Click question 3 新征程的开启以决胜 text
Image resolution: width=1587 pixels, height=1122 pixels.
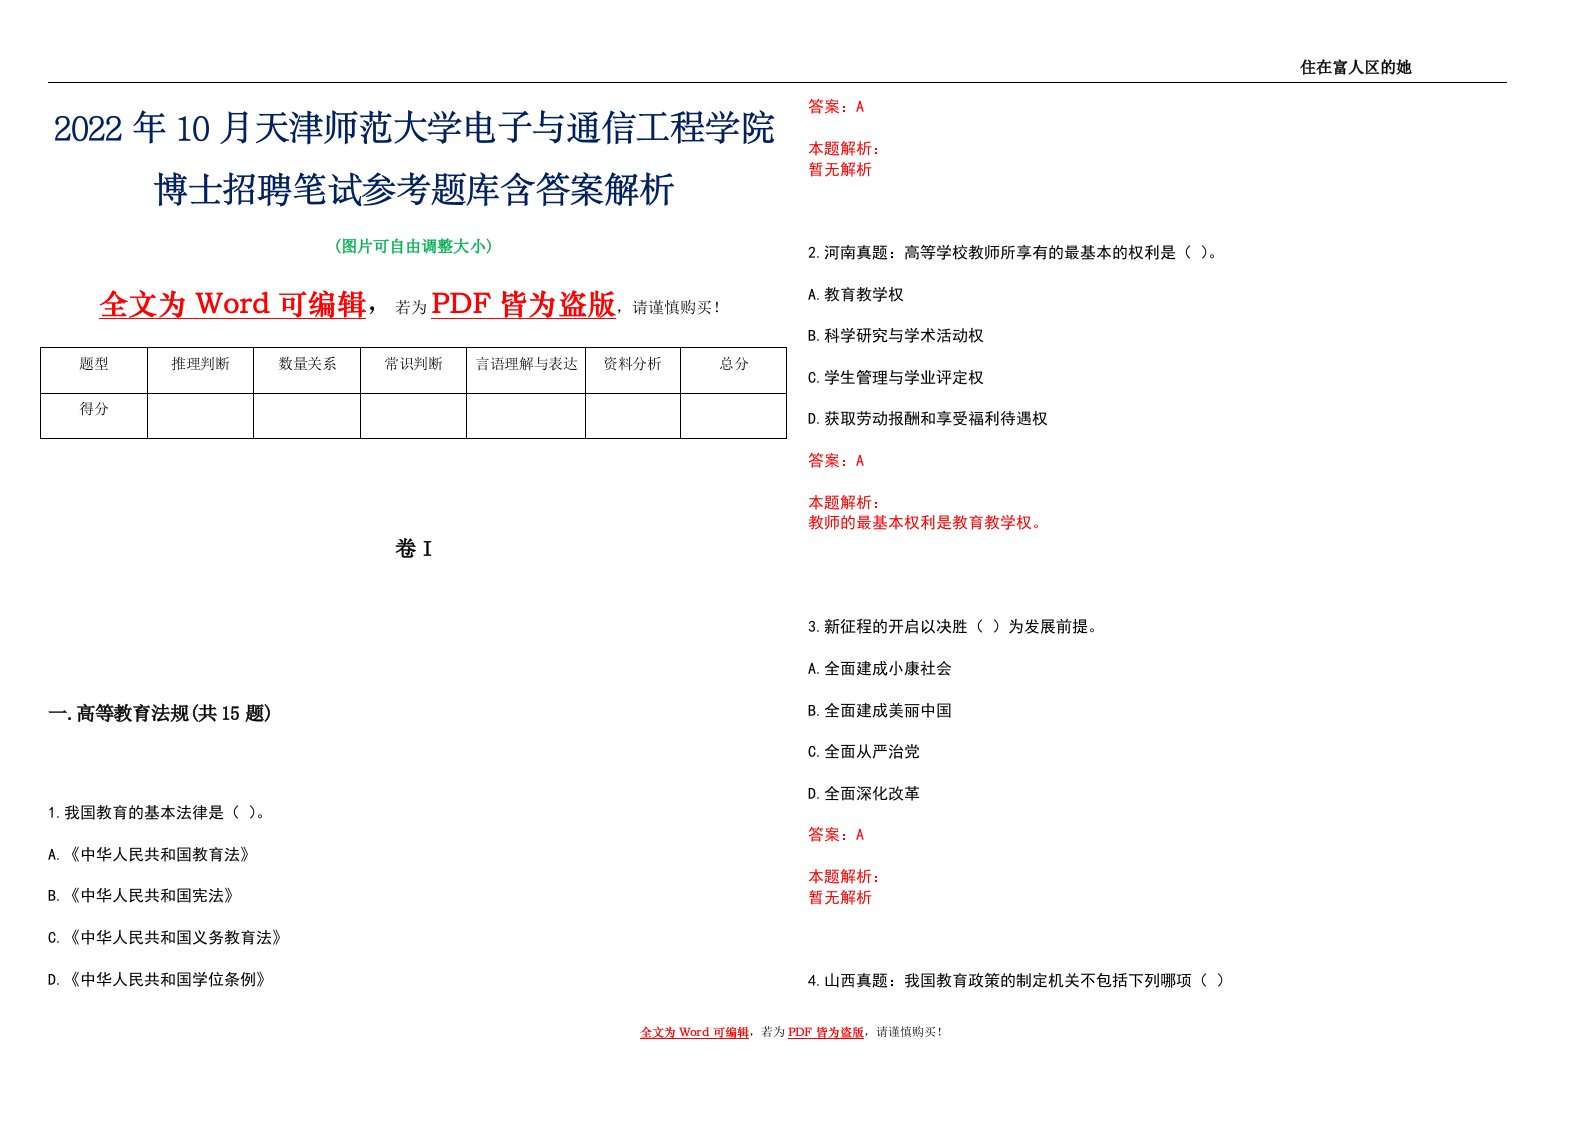[954, 626]
